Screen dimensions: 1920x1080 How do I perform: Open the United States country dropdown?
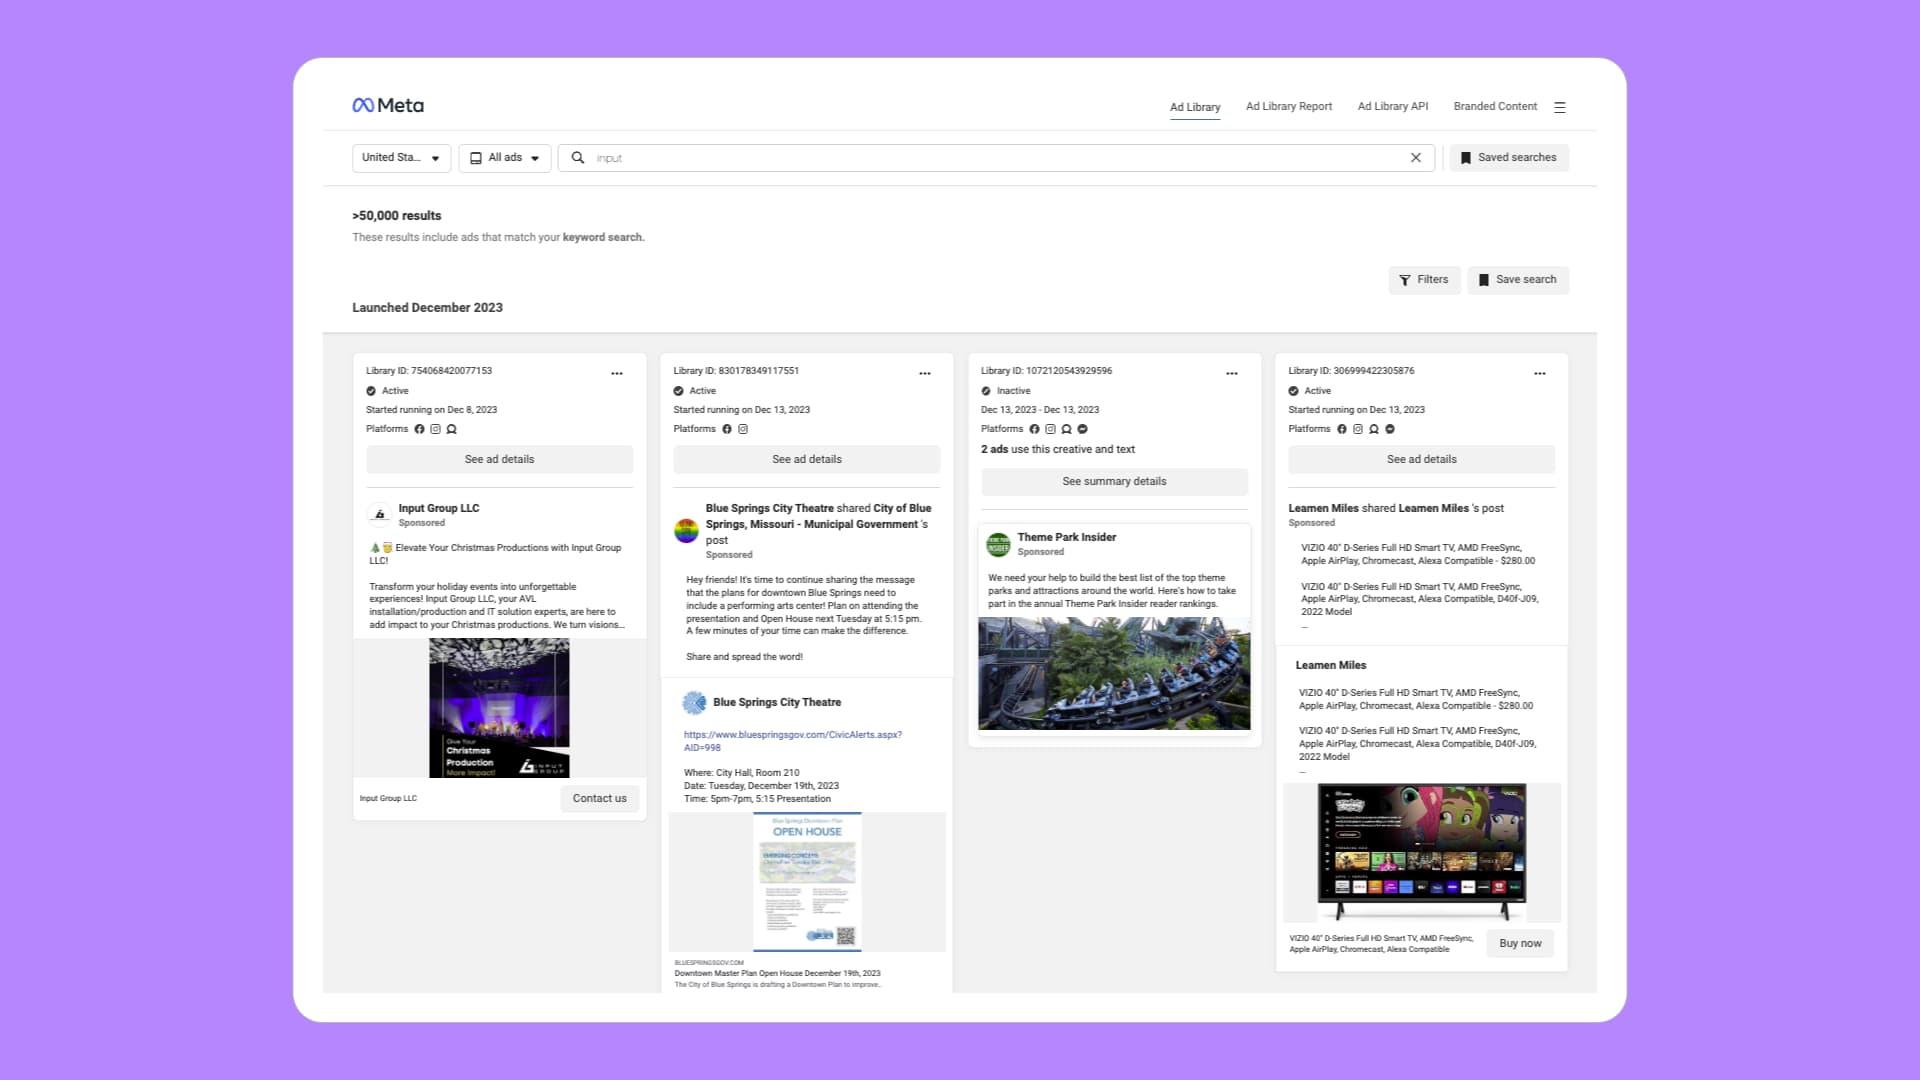click(400, 157)
